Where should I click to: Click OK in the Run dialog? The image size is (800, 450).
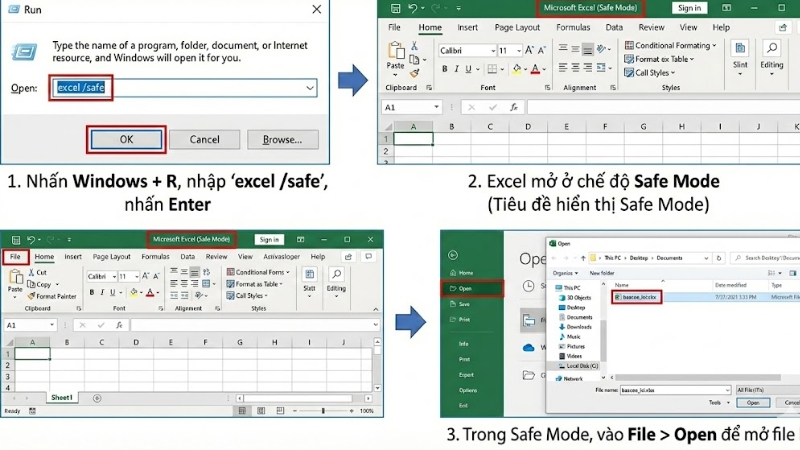[126, 139]
